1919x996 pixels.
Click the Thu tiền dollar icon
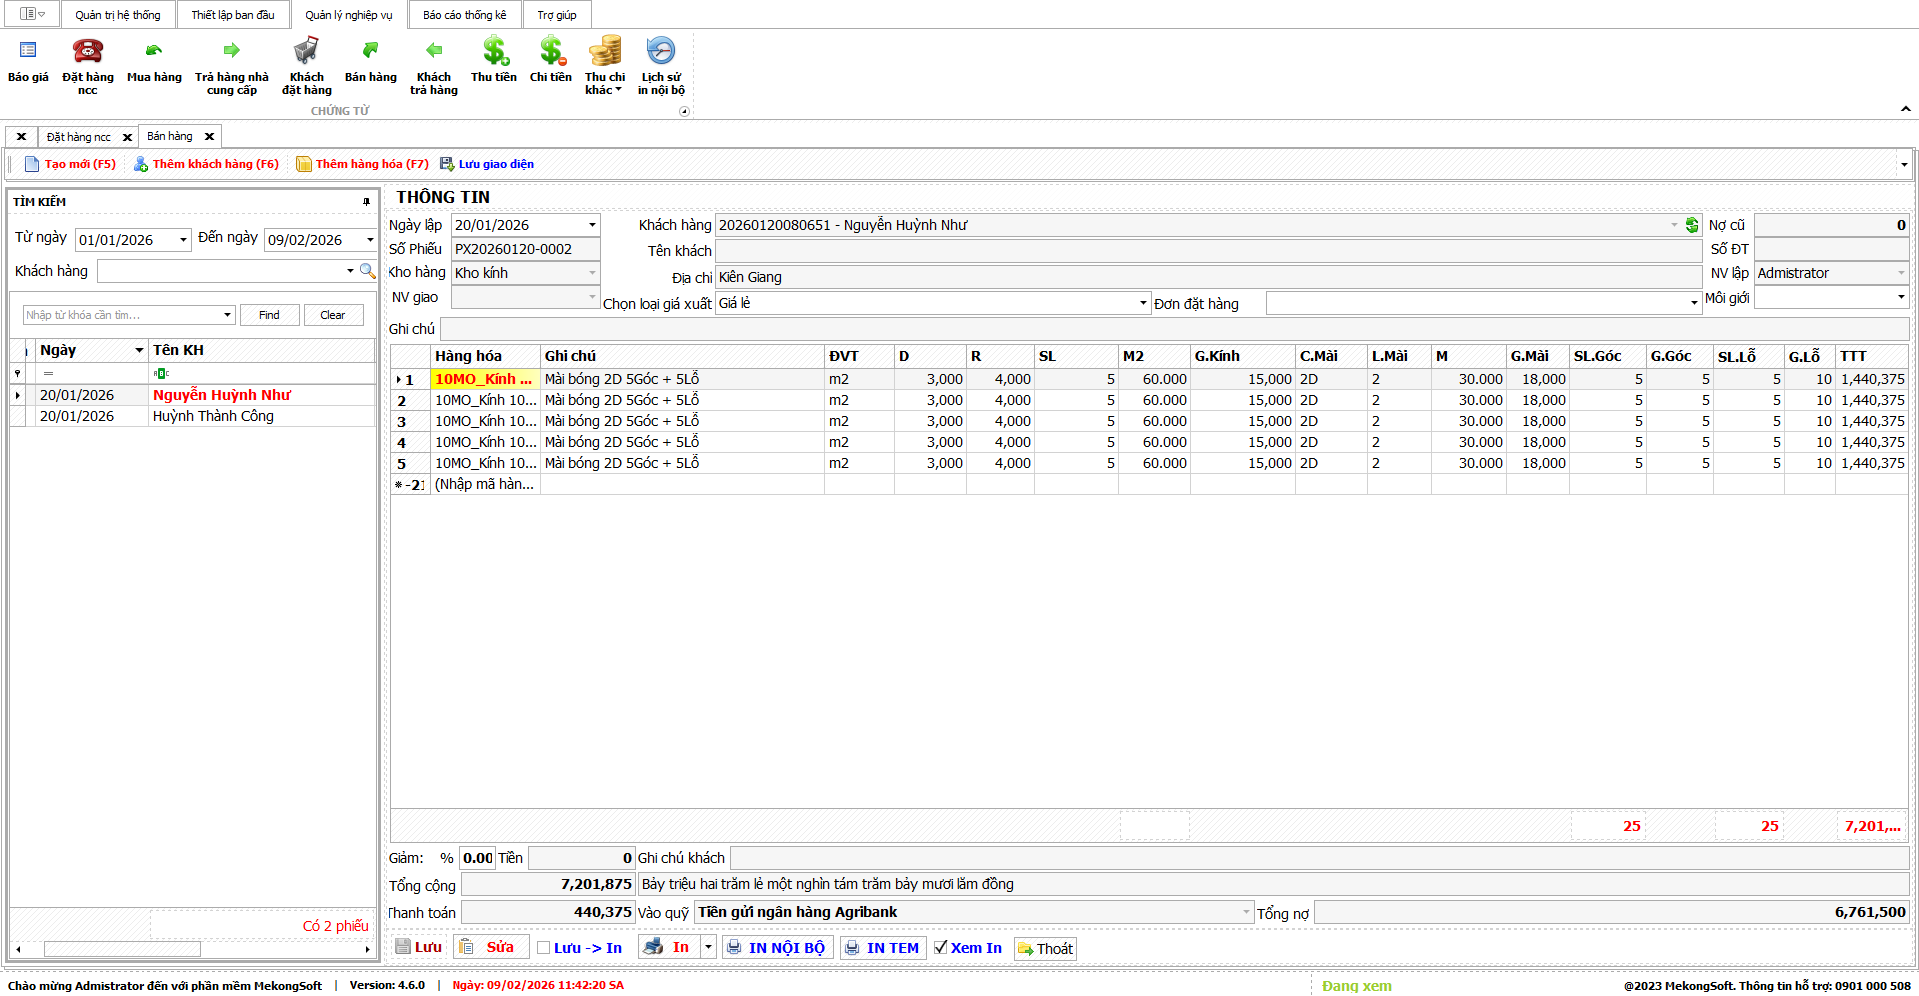pyautogui.click(x=494, y=51)
